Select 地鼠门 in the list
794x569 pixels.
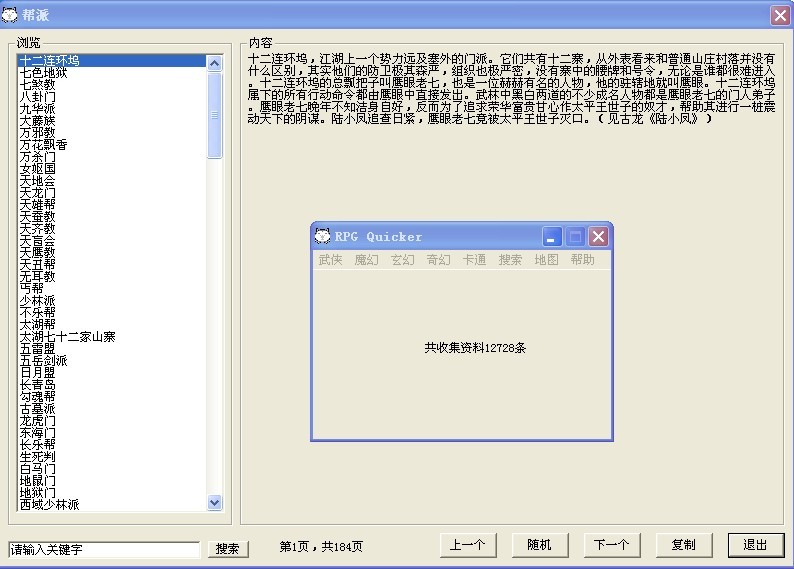[x=112, y=481]
